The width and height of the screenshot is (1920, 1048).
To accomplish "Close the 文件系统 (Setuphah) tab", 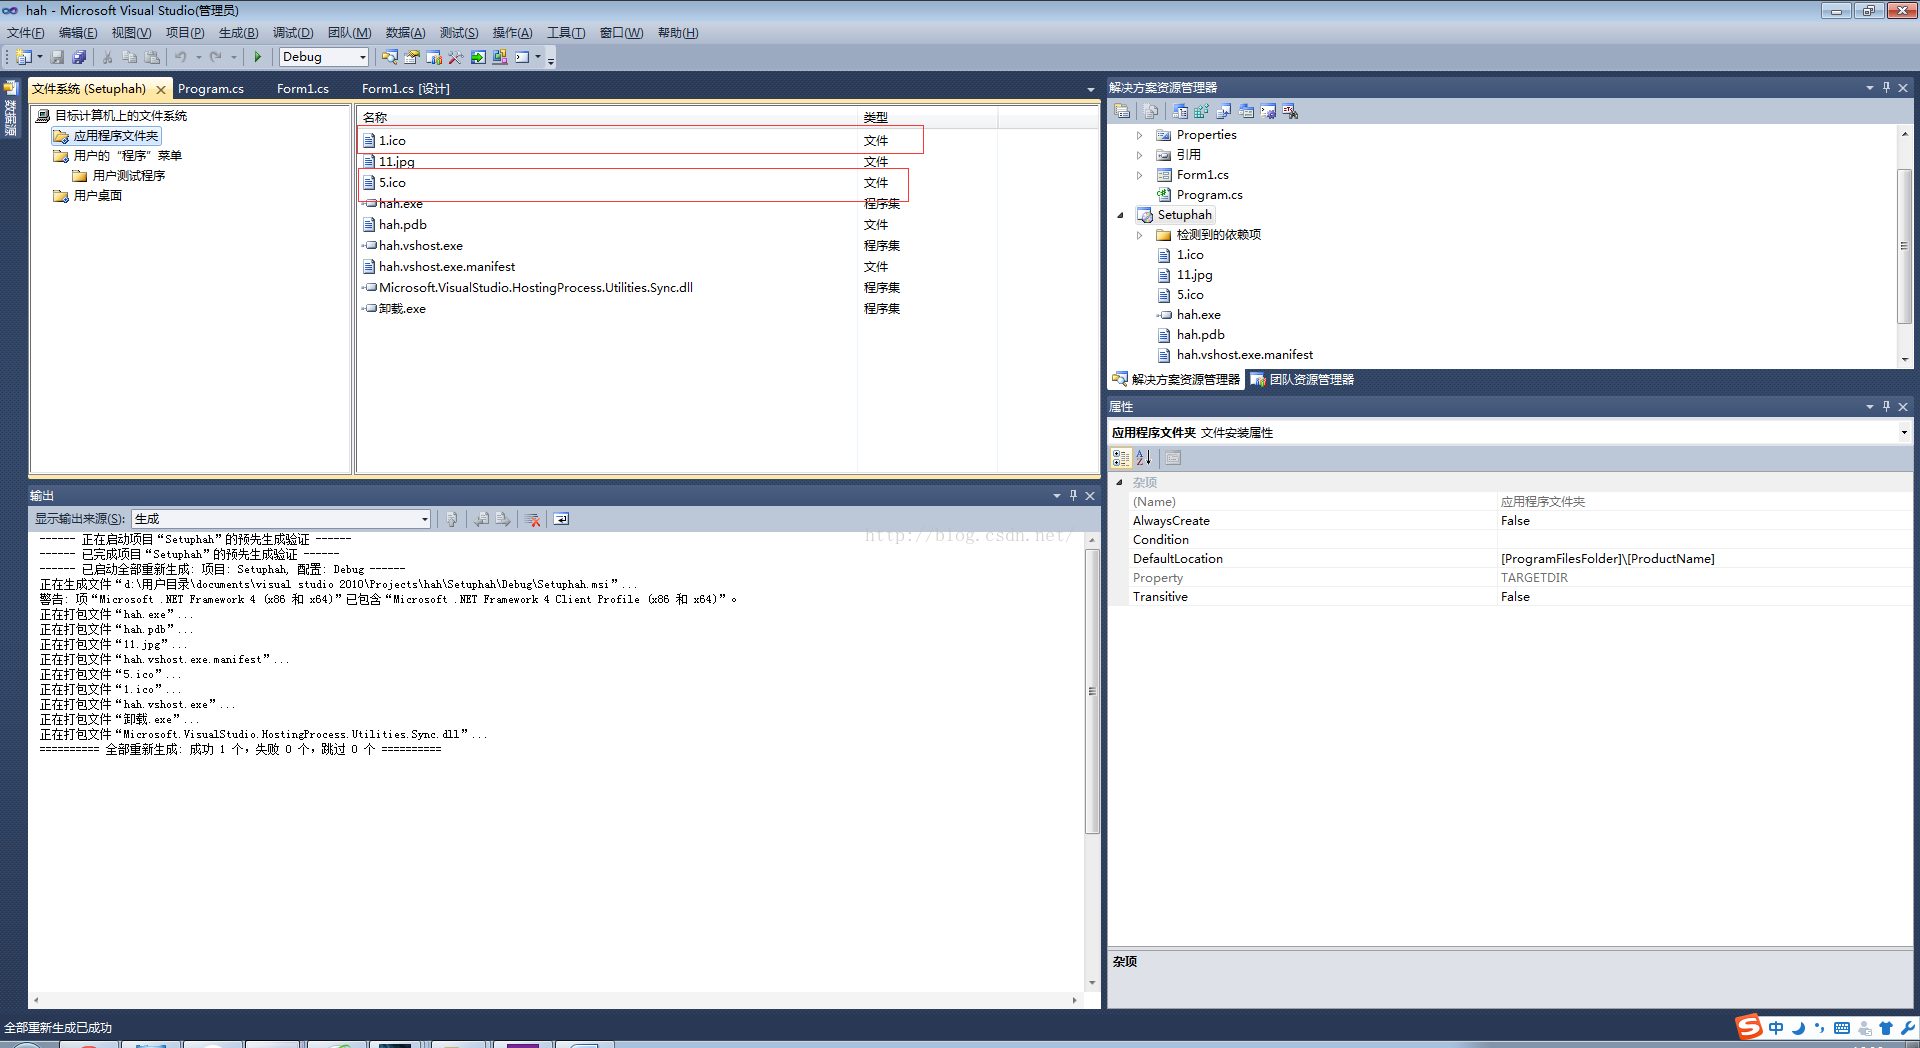I will 161,89.
